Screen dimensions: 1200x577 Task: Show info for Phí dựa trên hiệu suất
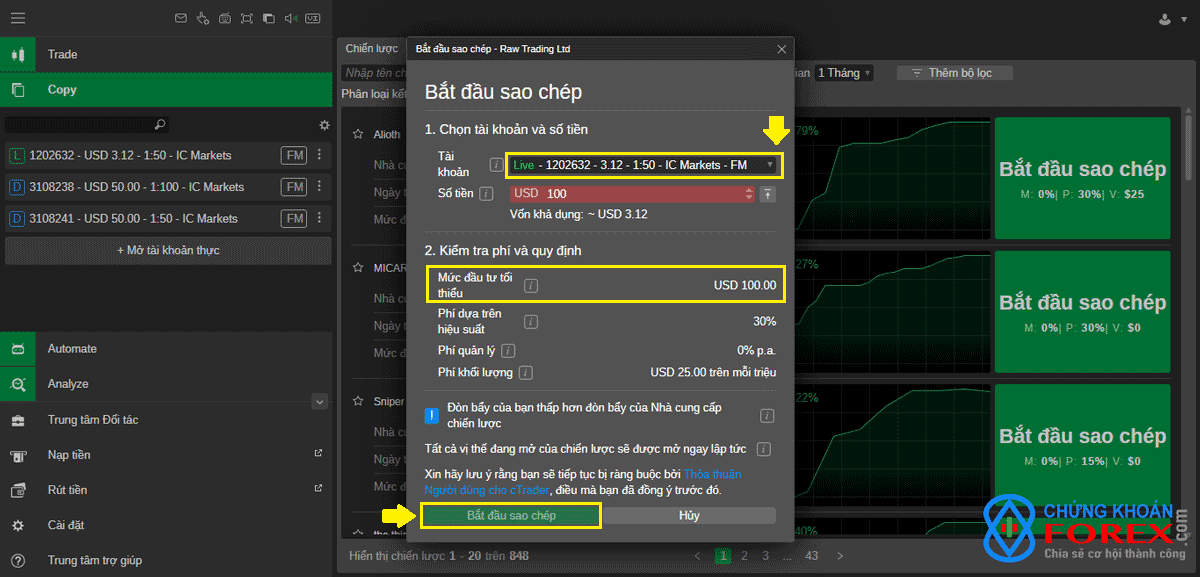tap(531, 321)
